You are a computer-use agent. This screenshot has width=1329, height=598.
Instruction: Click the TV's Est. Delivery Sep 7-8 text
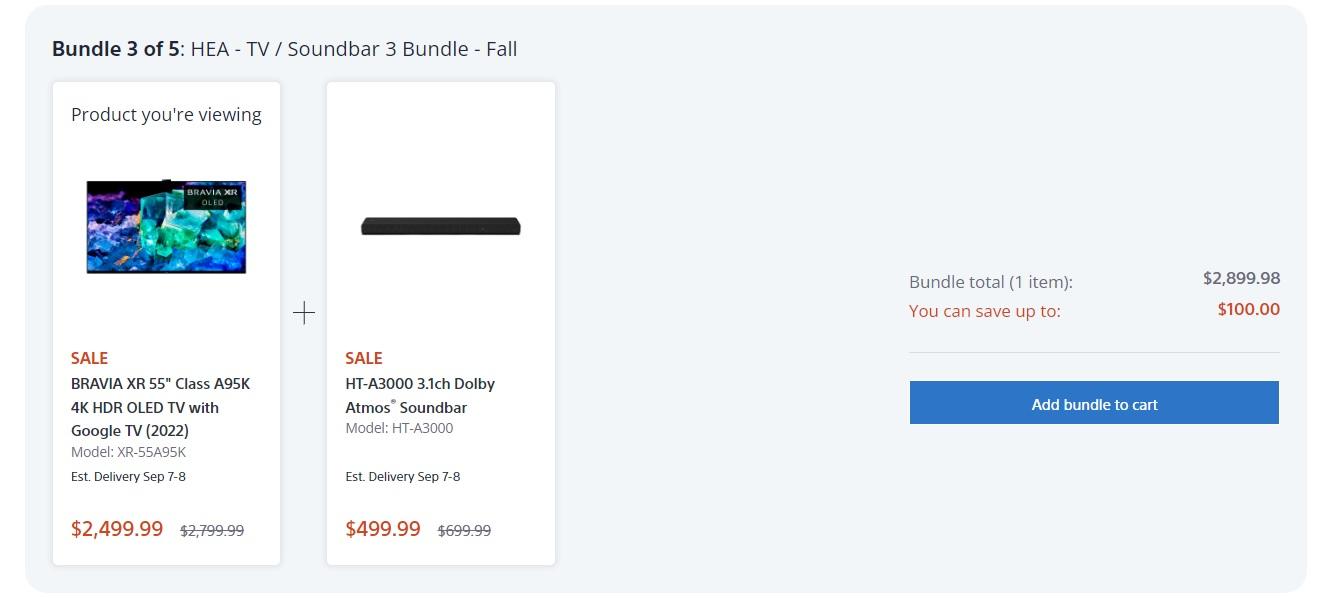click(x=128, y=477)
